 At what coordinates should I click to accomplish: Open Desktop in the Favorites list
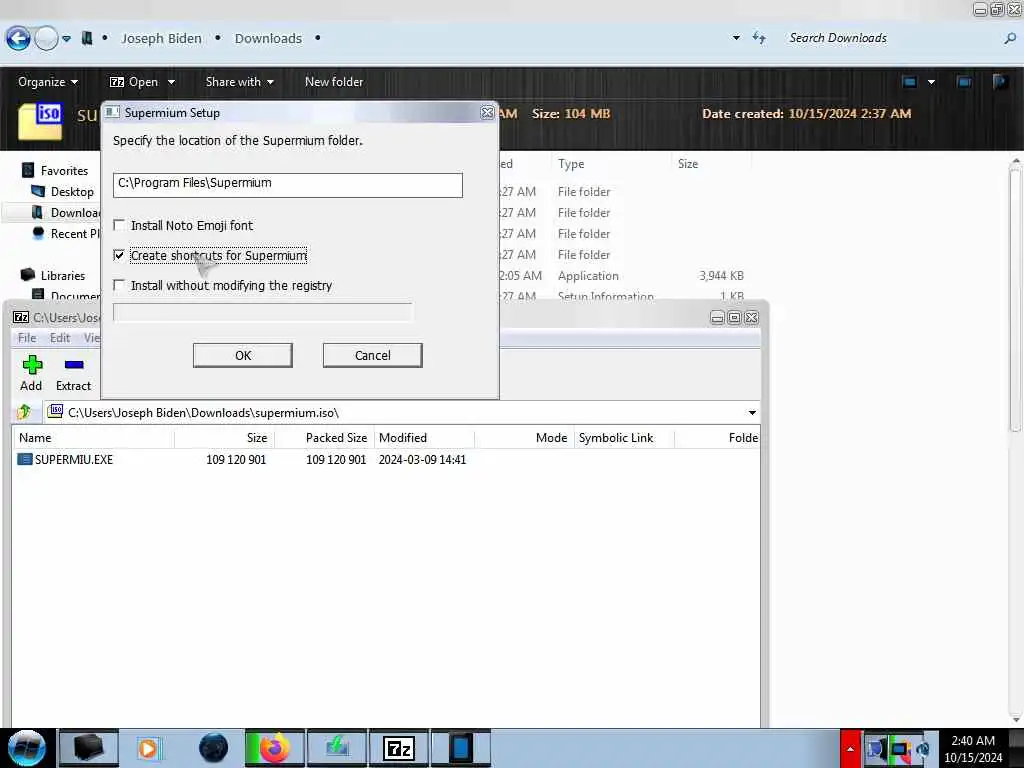click(x=72, y=191)
